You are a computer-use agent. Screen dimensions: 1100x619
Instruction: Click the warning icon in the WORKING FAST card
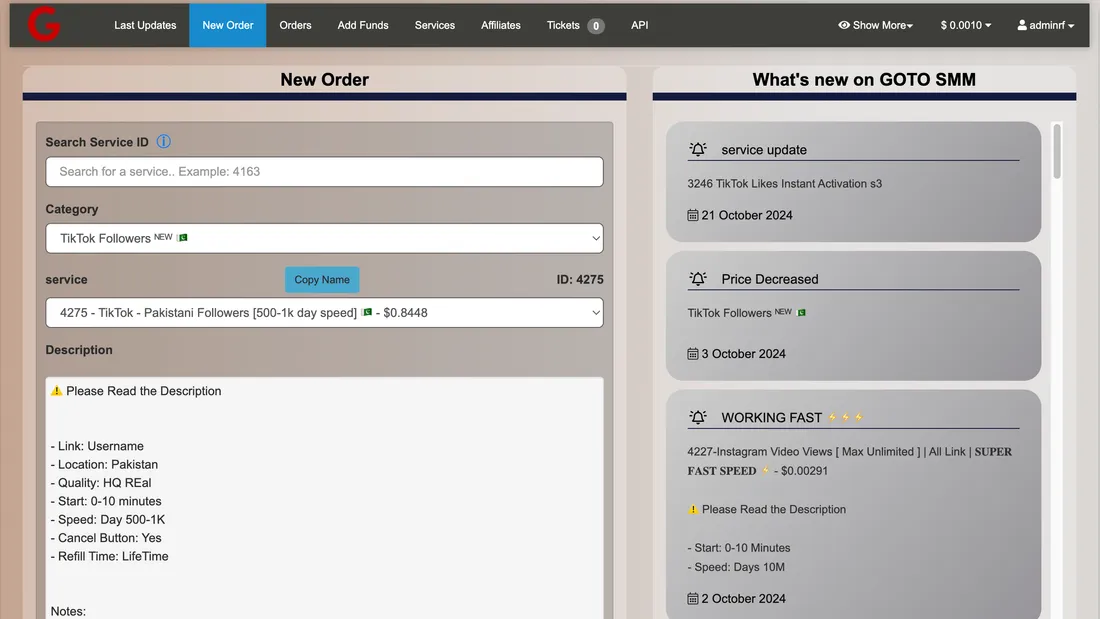pyautogui.click(x=693, y=510)
